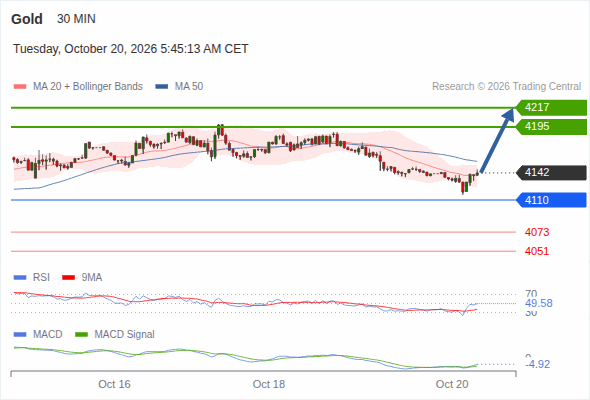Click the RSI blue legend swatch
This screenshot has width=590, height=400.
[x=20, y=278]
